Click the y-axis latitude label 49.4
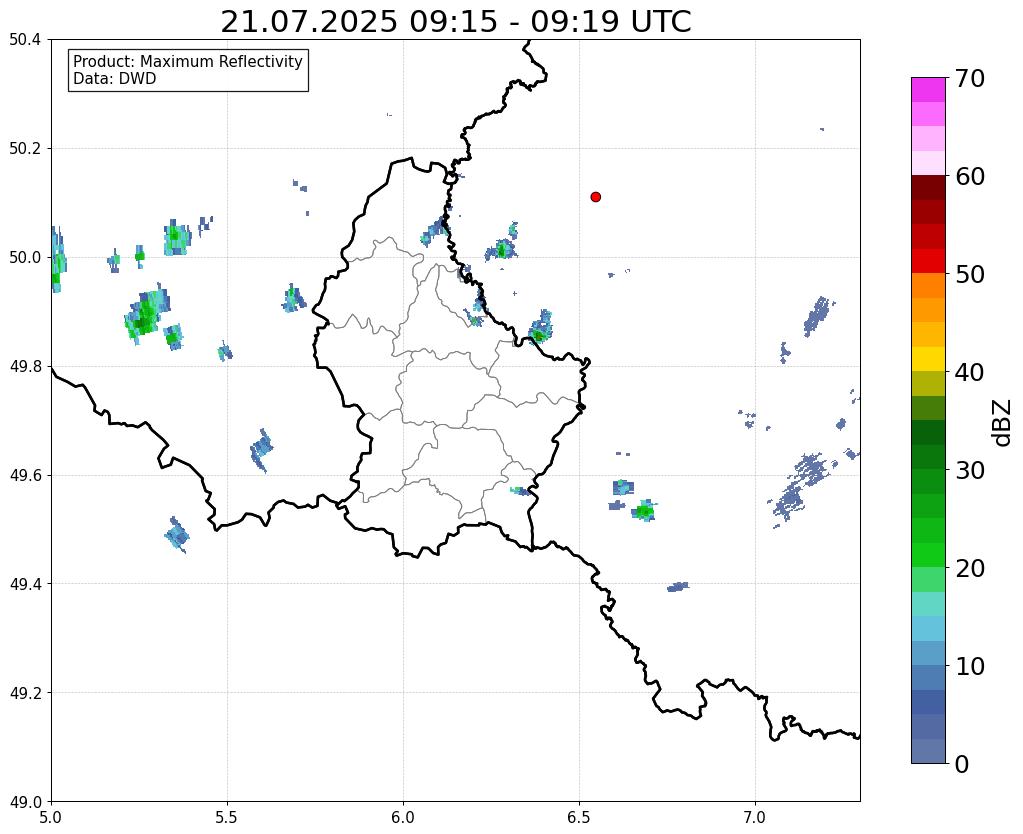 pyautogui.click(x=25, y=584)
